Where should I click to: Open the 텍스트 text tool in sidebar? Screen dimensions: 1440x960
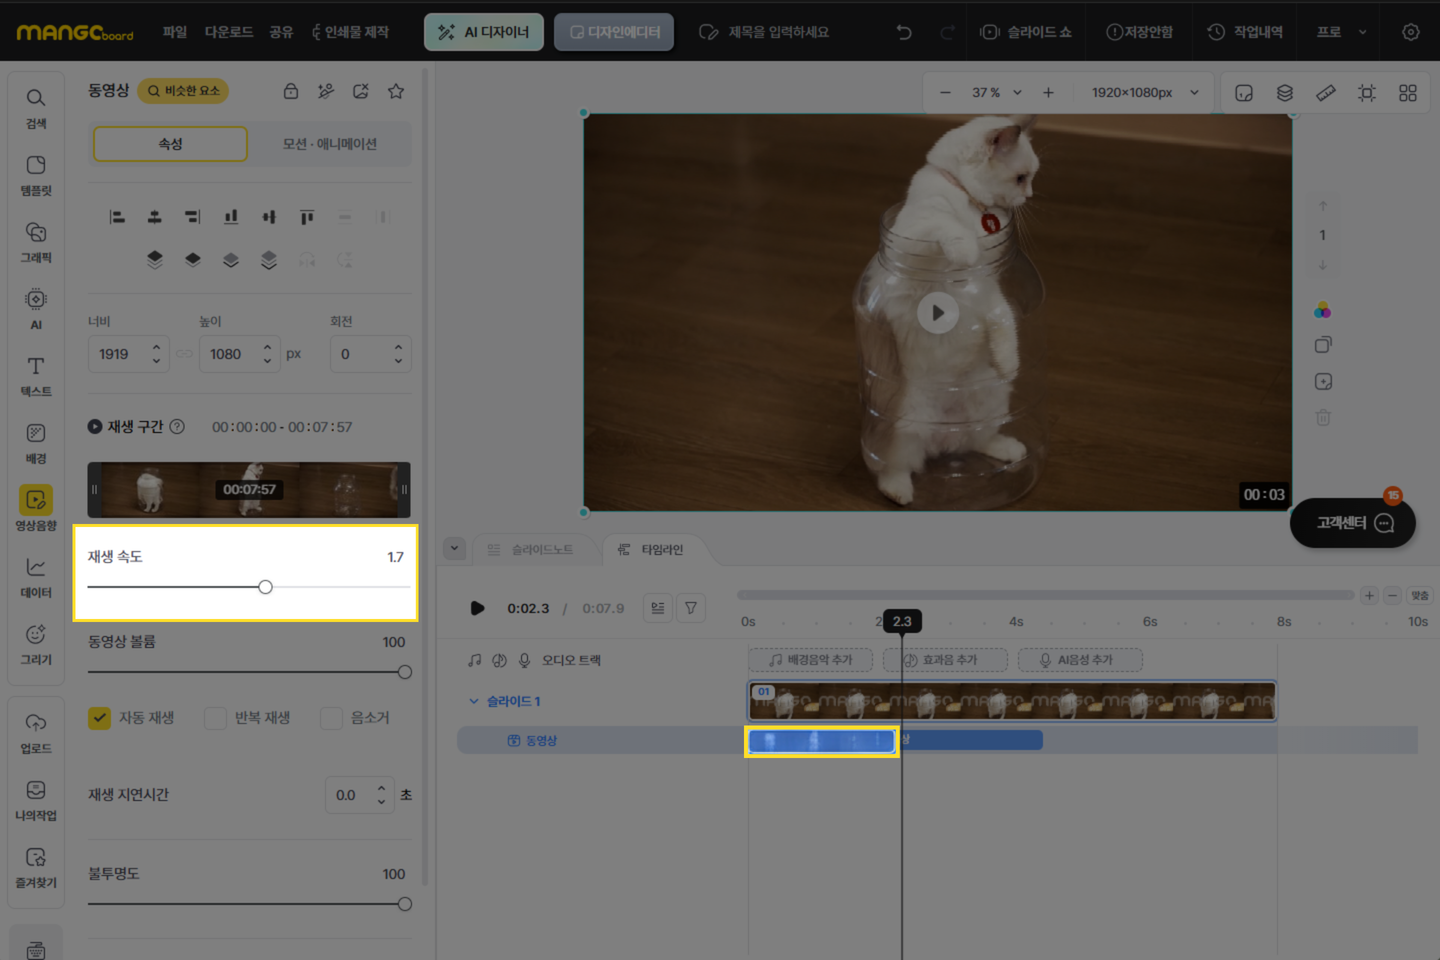tap(36, 376)
